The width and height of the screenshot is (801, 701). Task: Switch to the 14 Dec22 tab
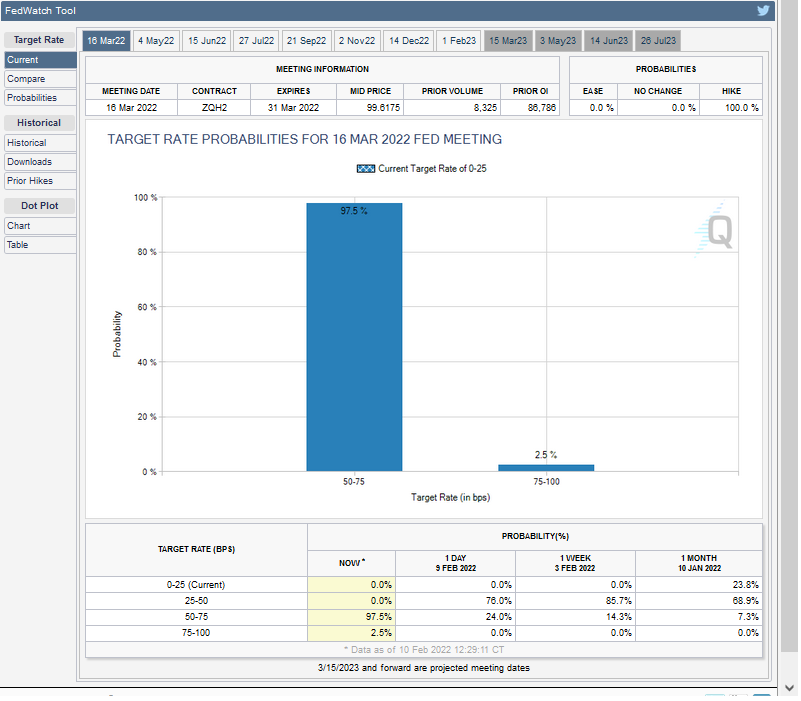pos(409,41)
